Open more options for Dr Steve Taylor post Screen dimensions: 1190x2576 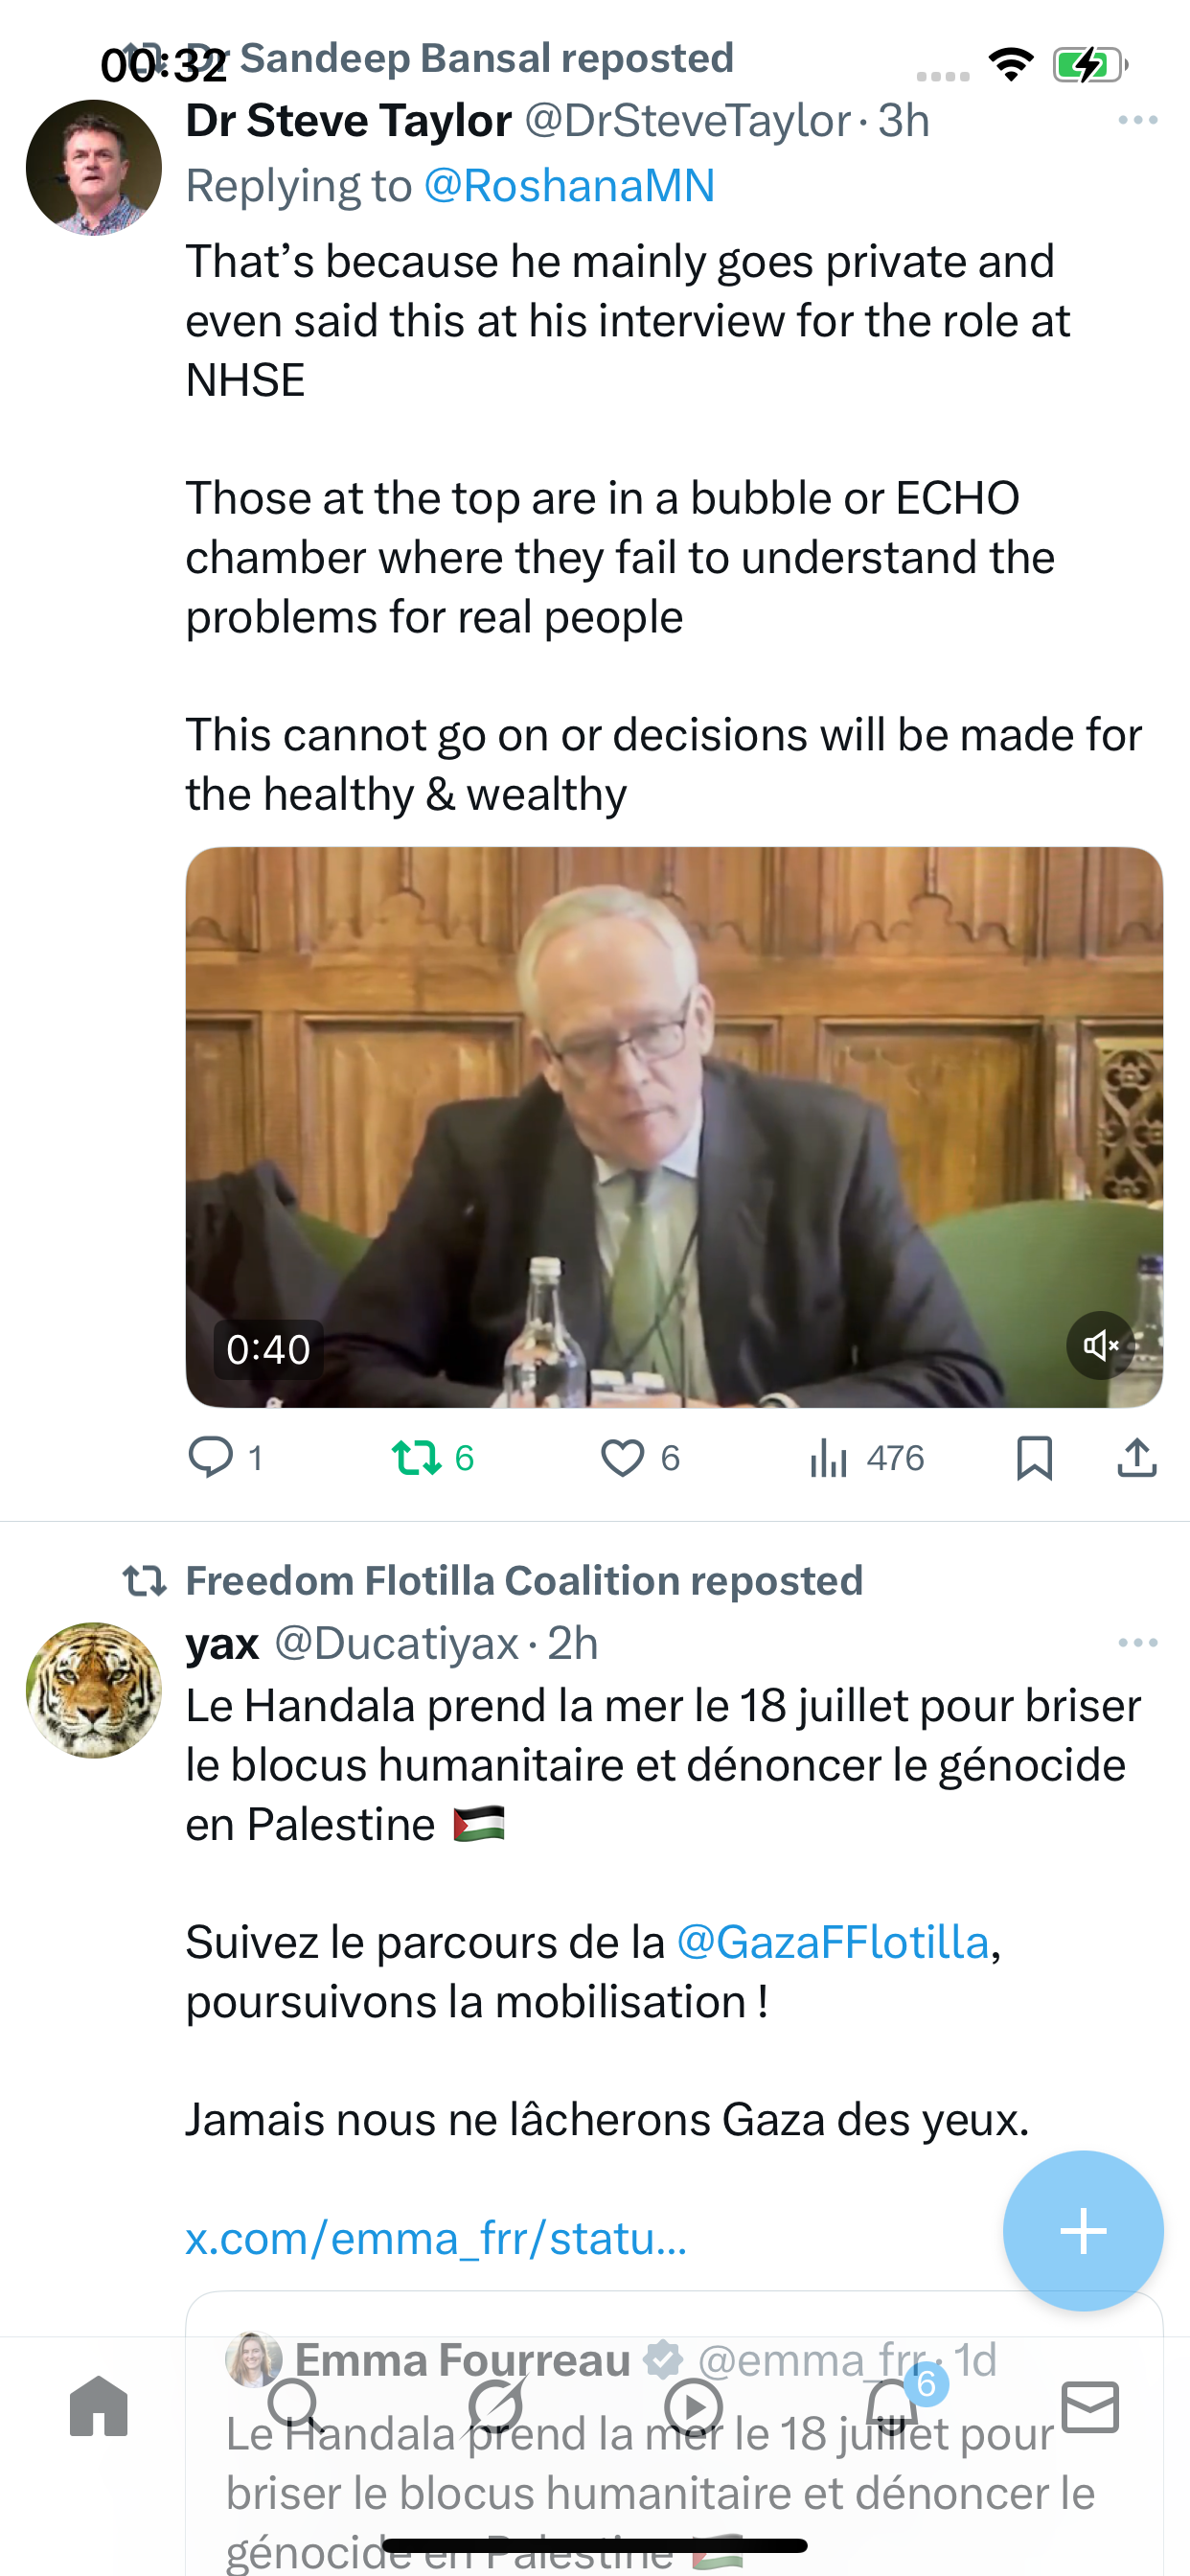(x=1138, y=120)
